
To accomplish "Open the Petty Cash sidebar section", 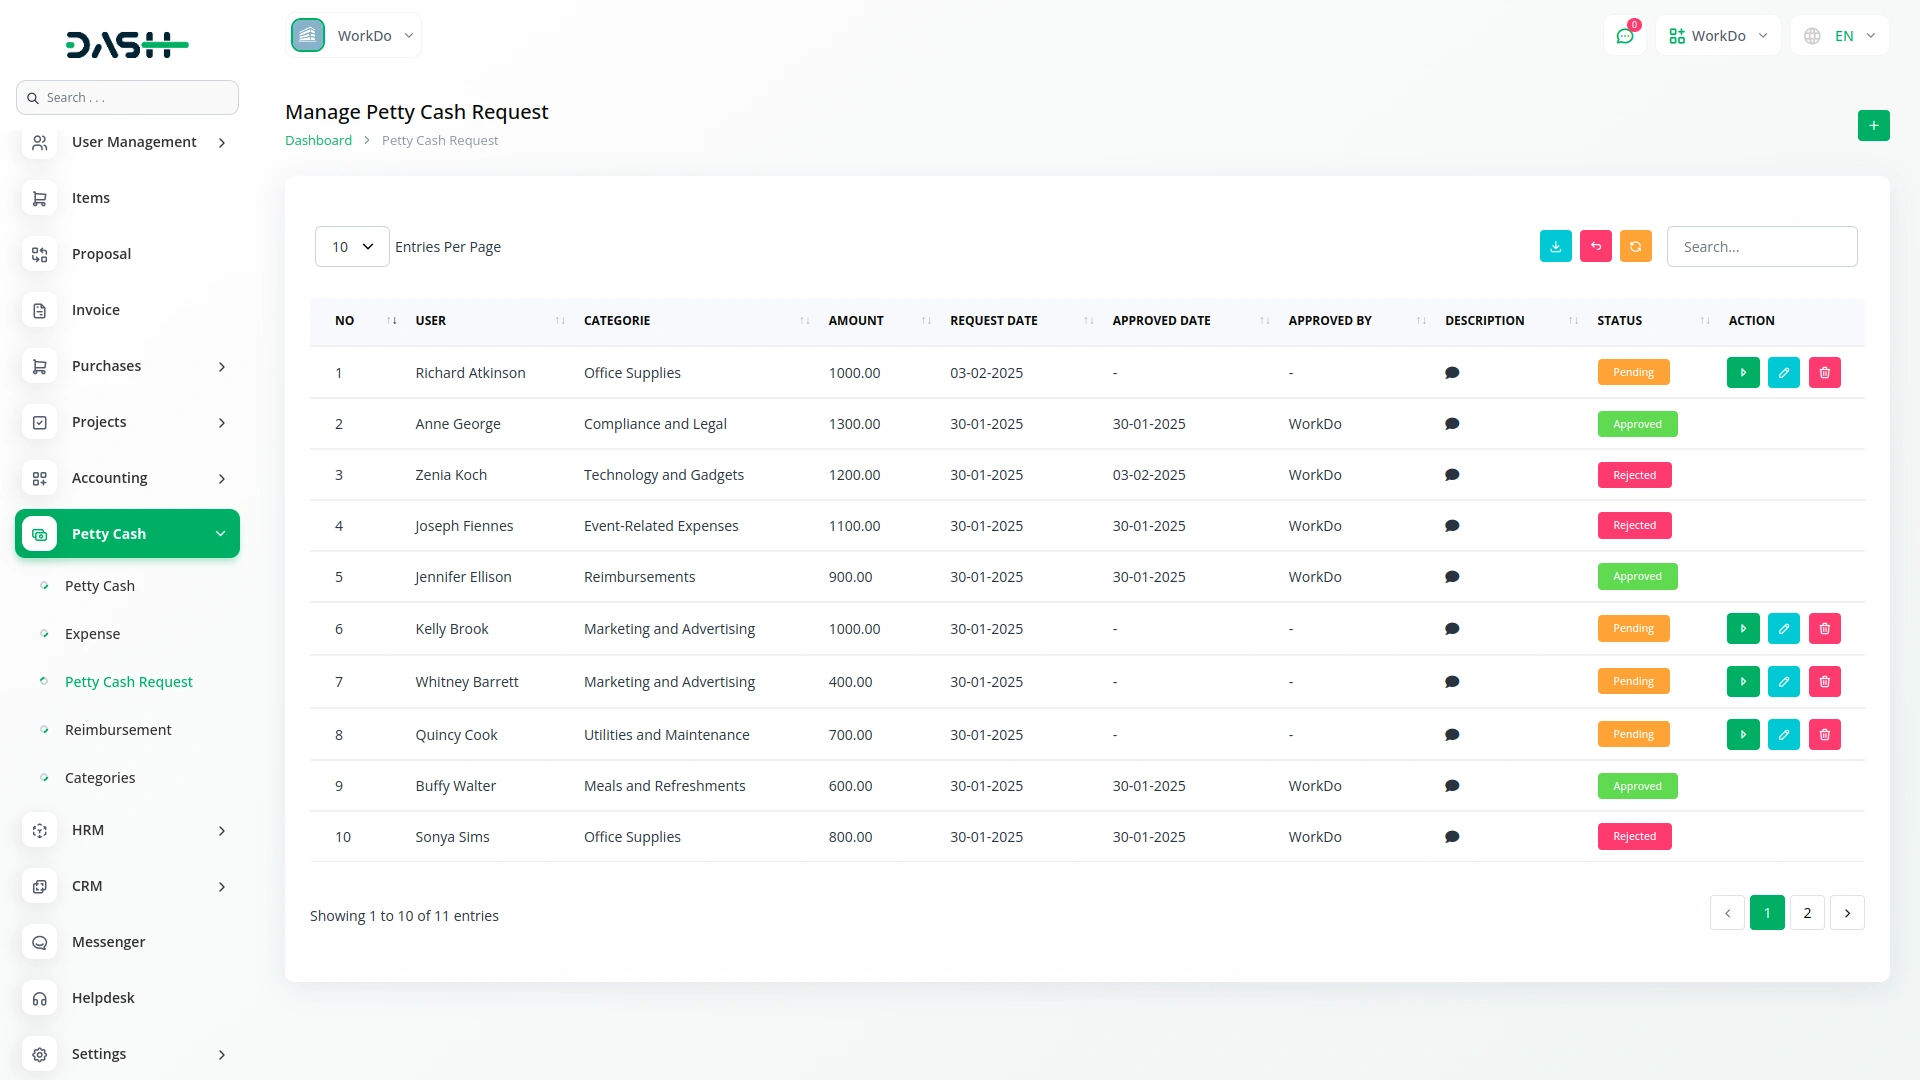I will (x=127, y=533).
